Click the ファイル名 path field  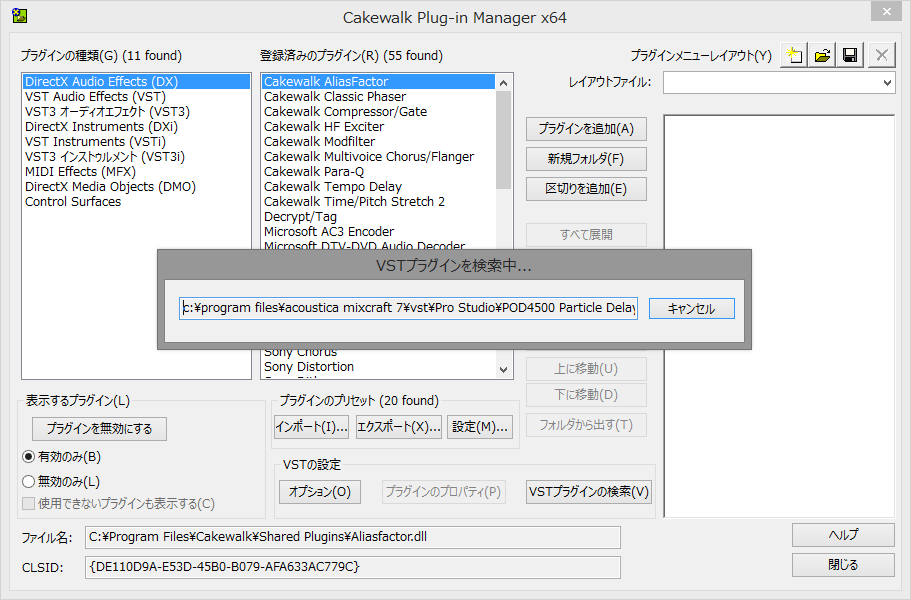click(x=353, y=537)
